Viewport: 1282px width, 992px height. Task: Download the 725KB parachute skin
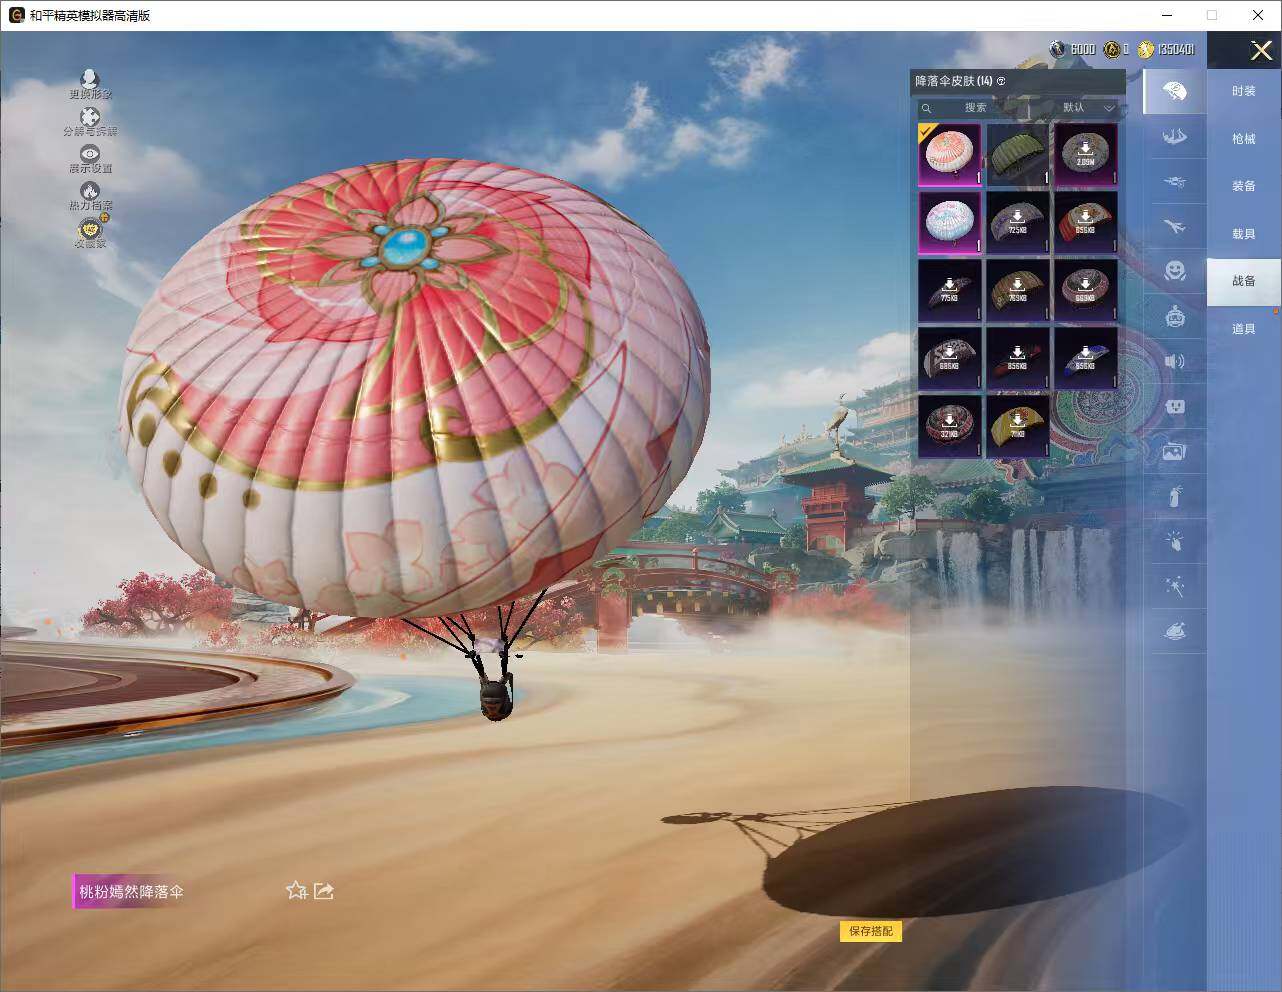click(x=1018, y=222)
